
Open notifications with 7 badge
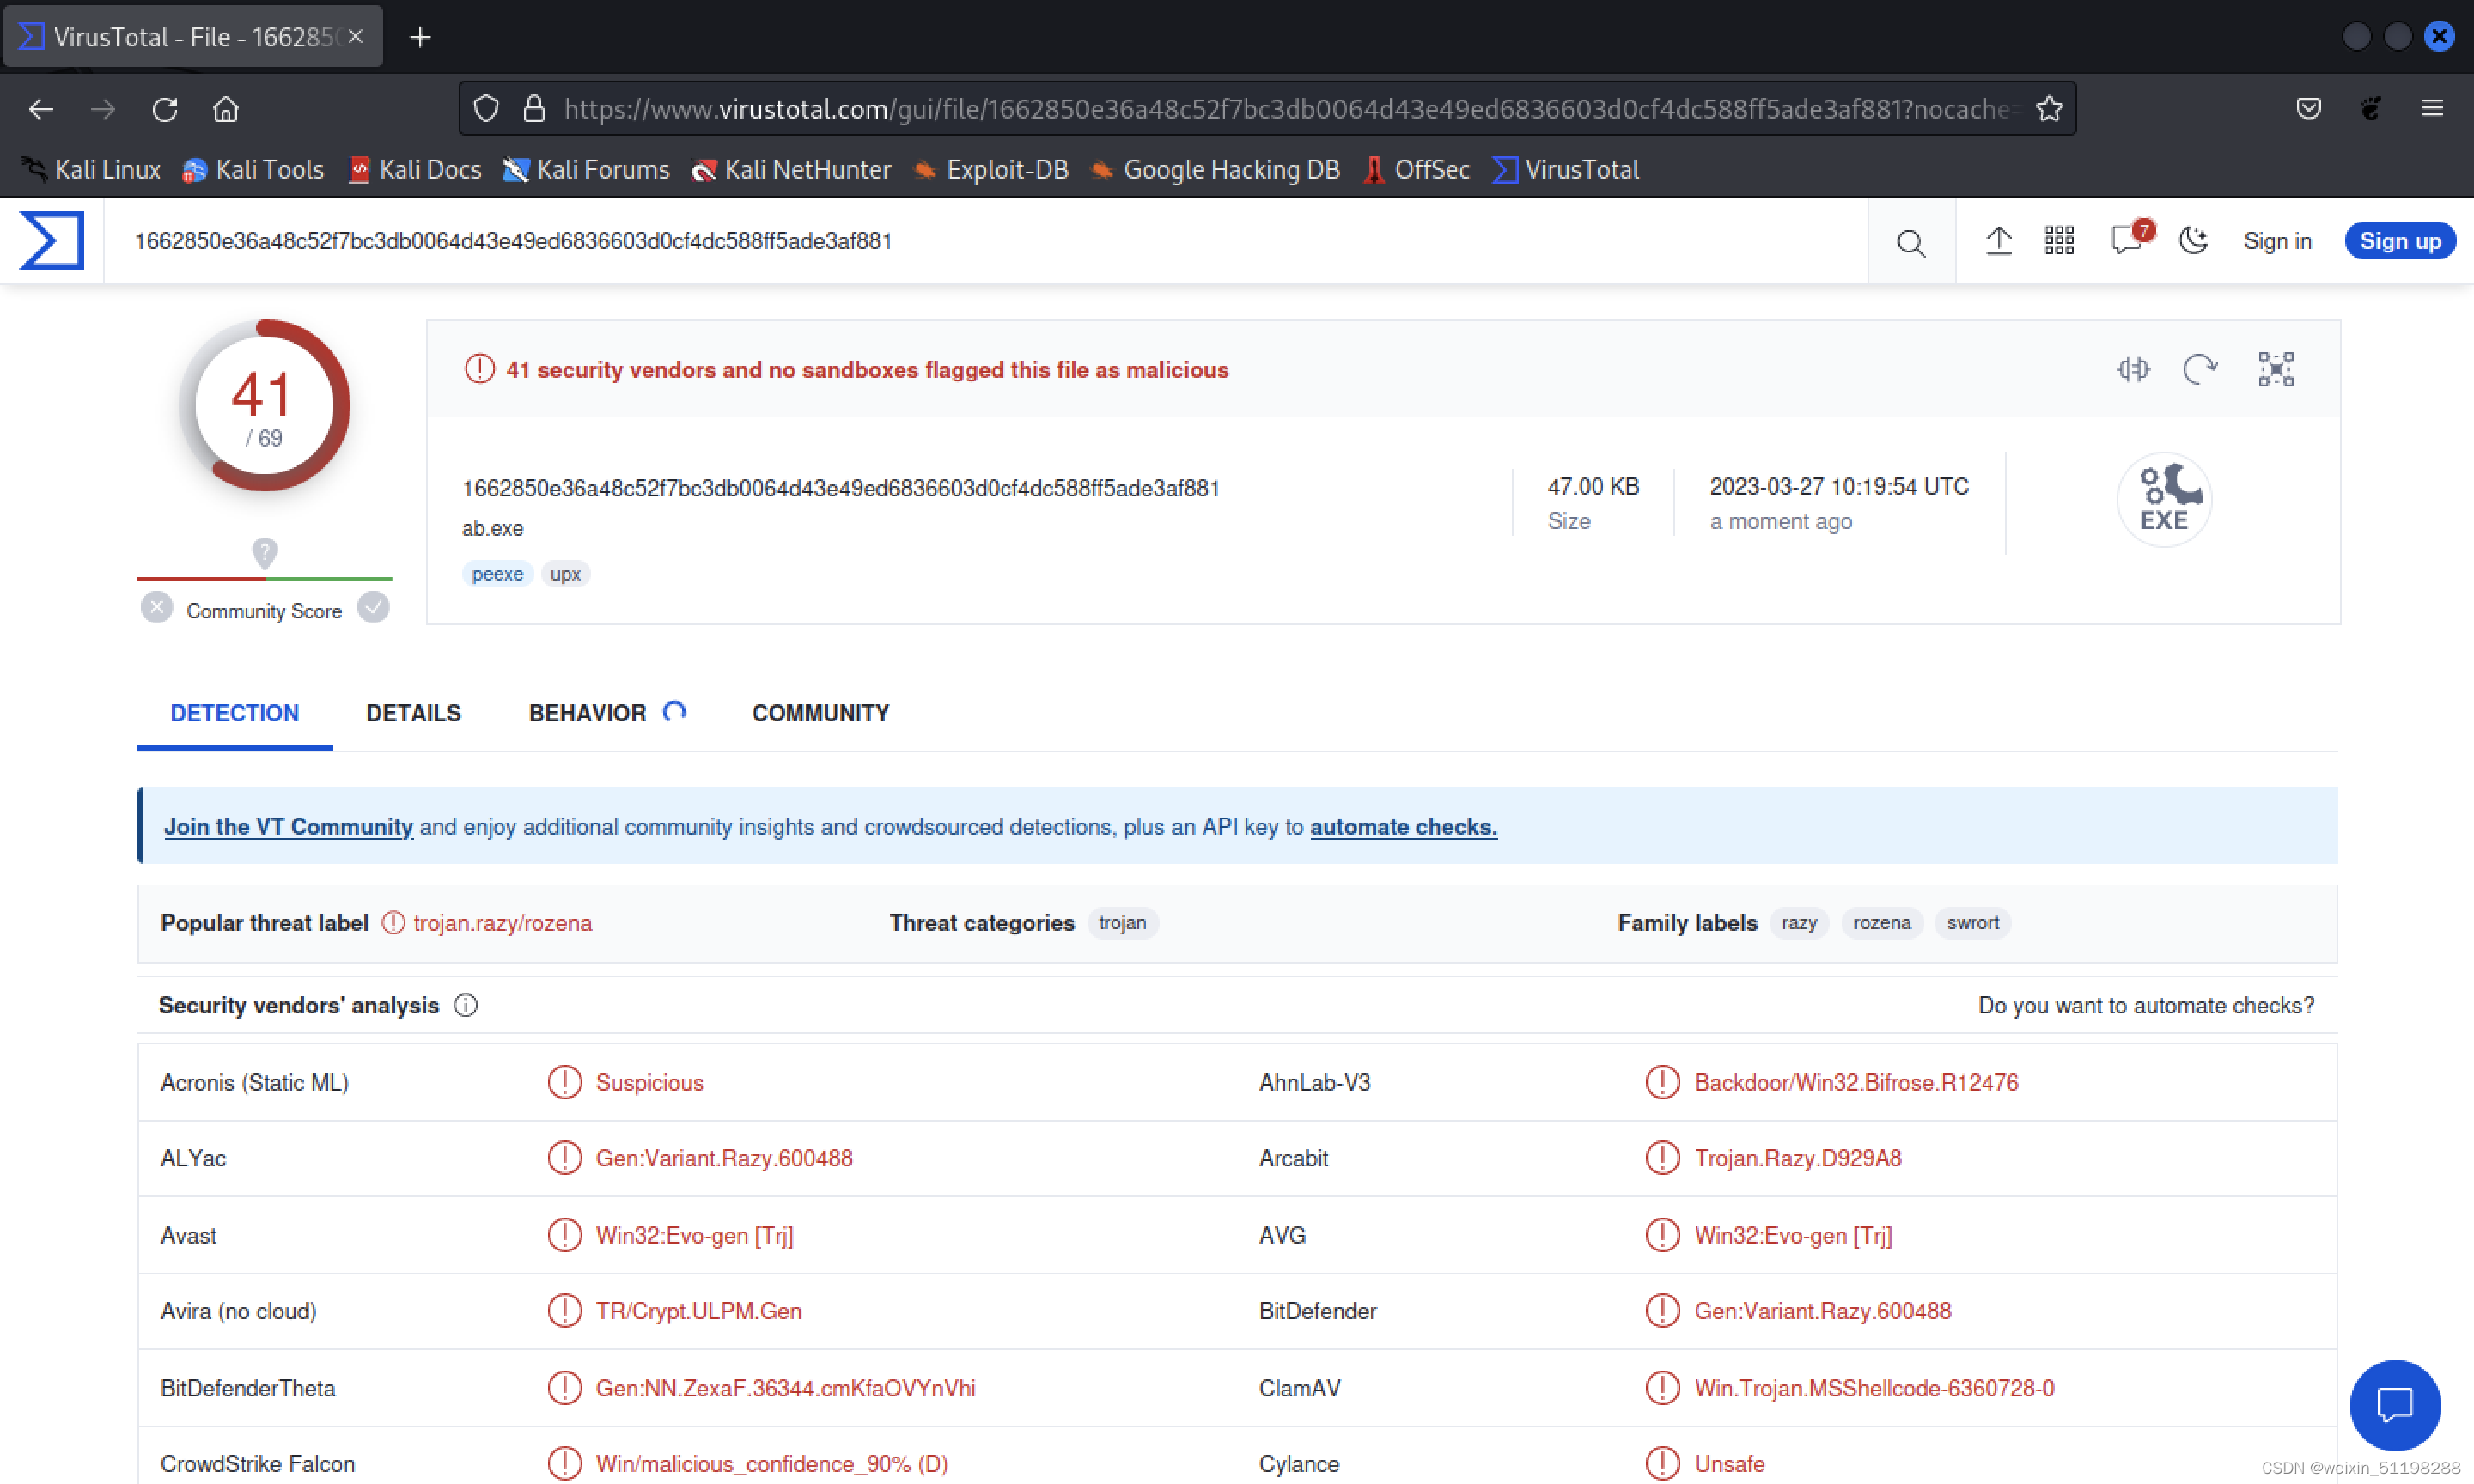(x=2130, y=239)
